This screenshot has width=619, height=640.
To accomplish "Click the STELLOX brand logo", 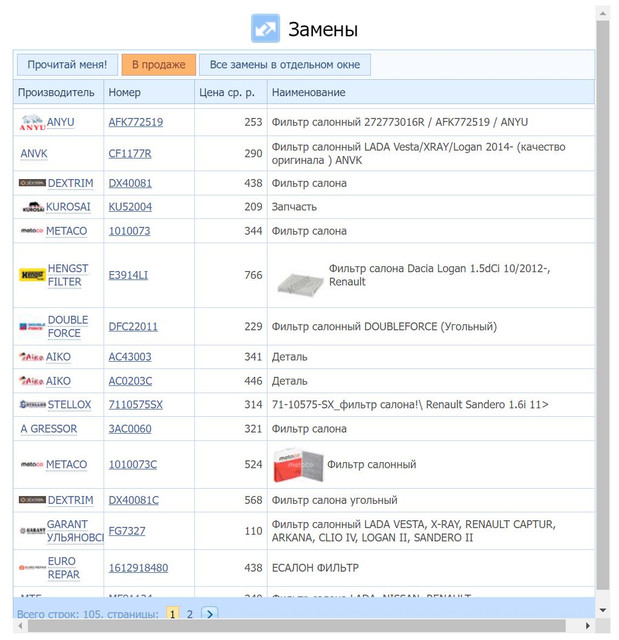I will [33, 404].
